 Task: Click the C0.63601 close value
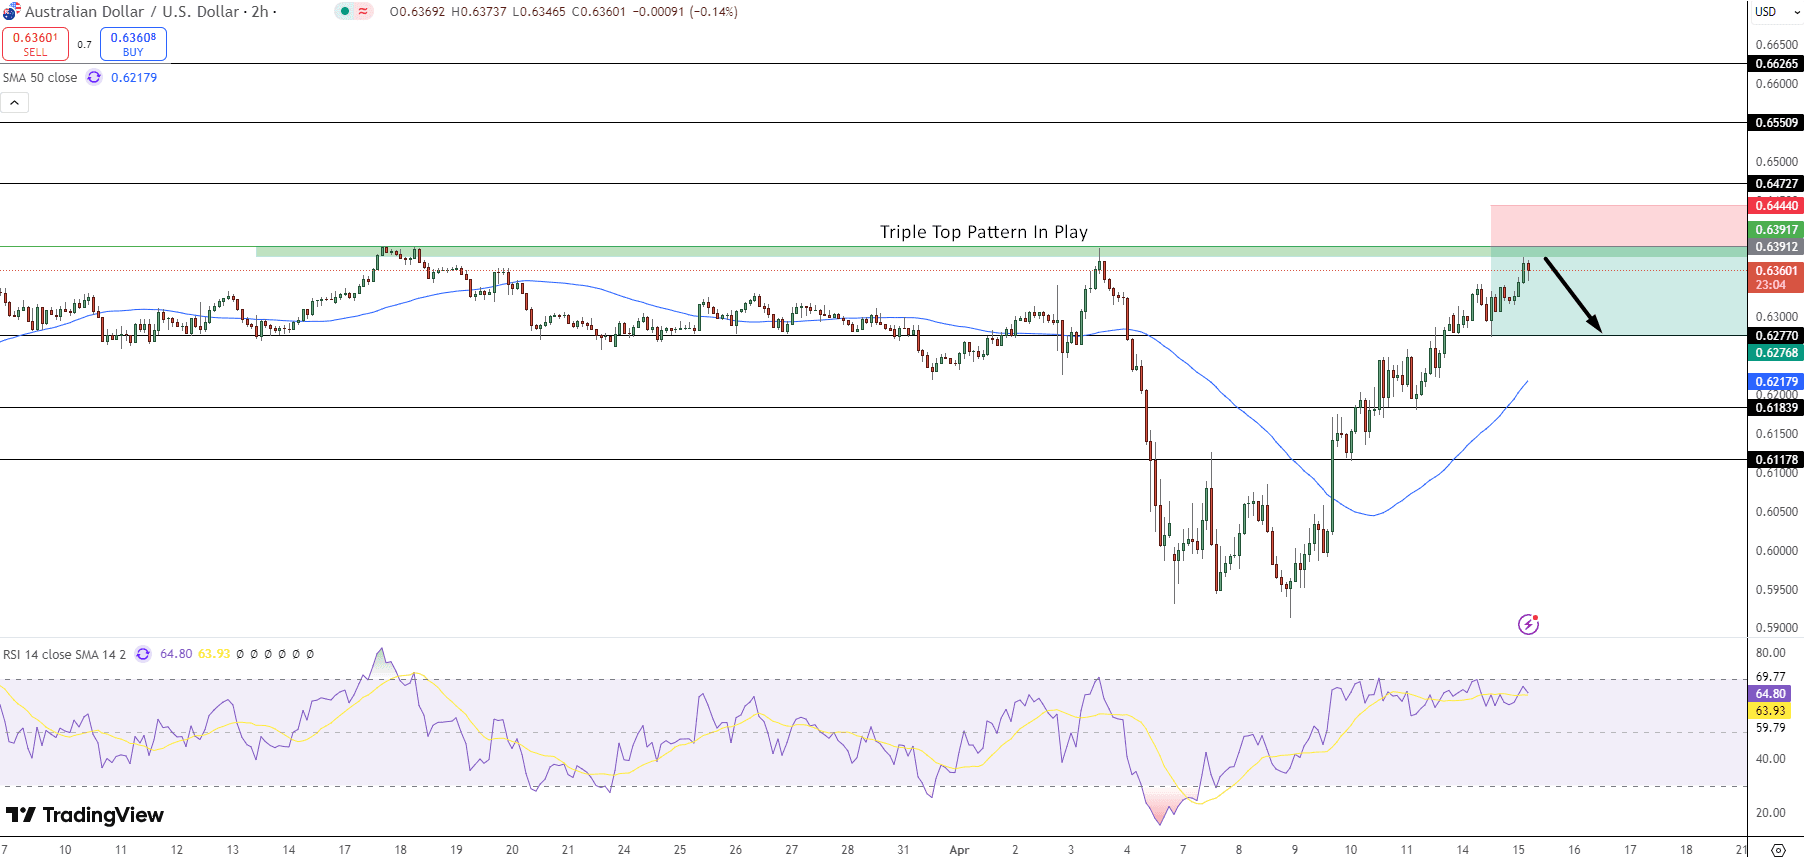(598, 12)
